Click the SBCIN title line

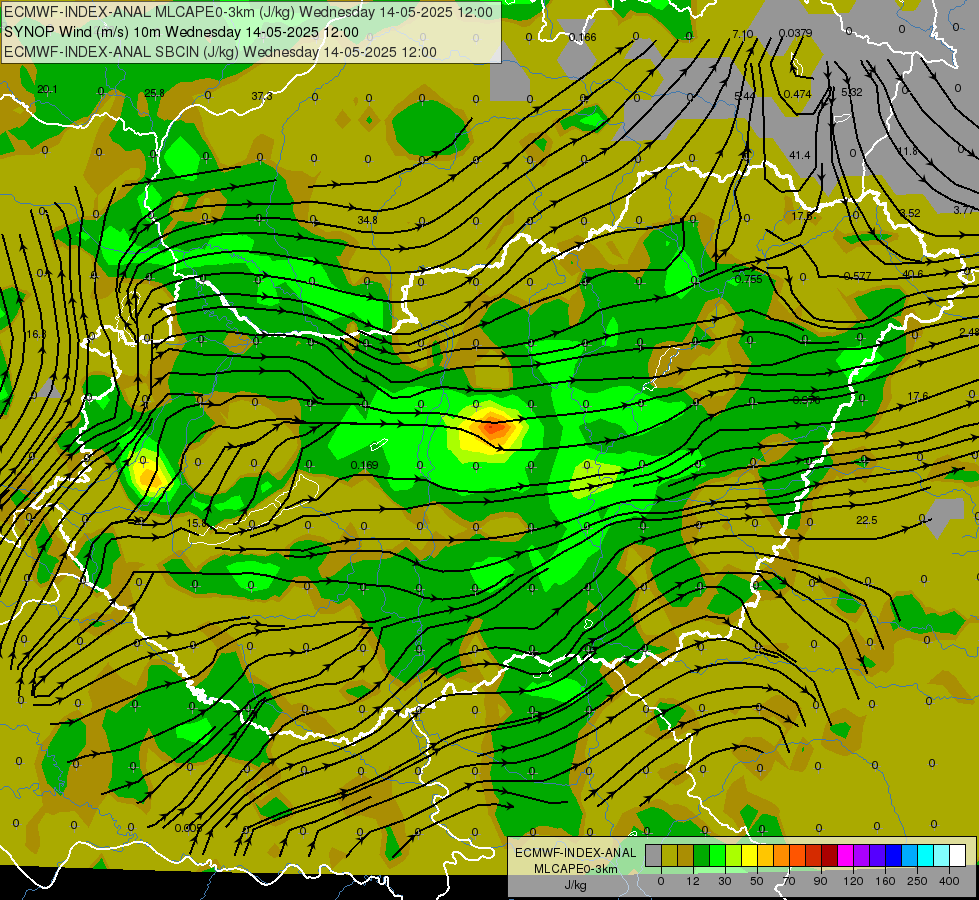pos(220,52)
